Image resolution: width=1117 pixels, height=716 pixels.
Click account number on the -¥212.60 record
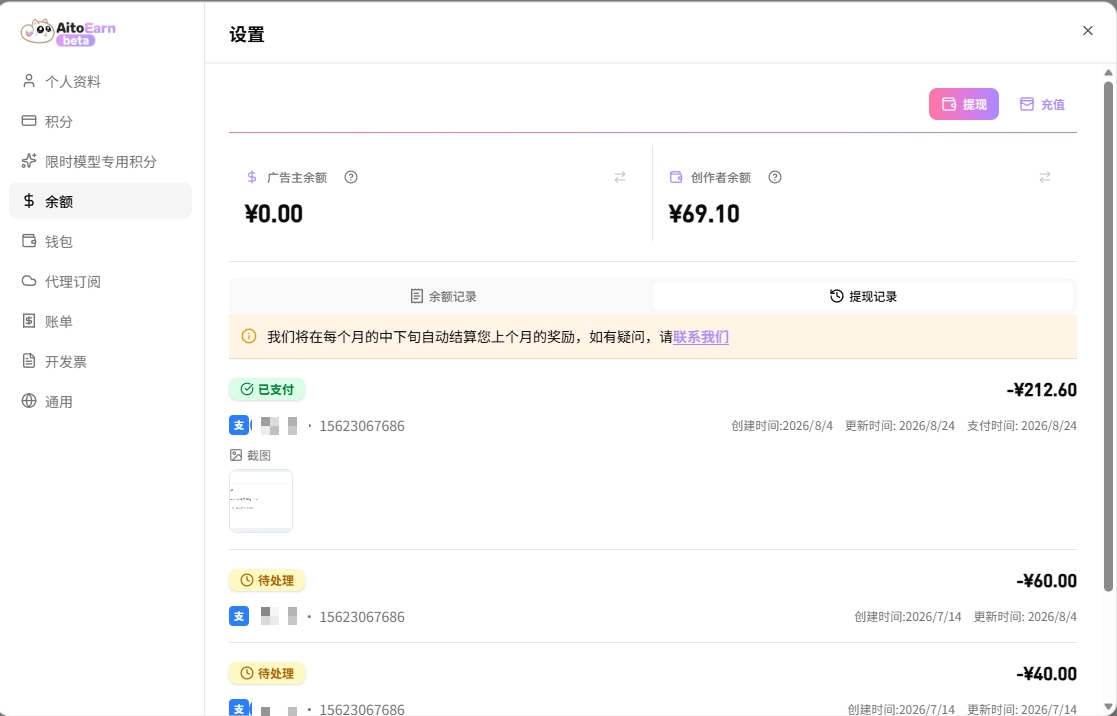click(x=362, y=426)
